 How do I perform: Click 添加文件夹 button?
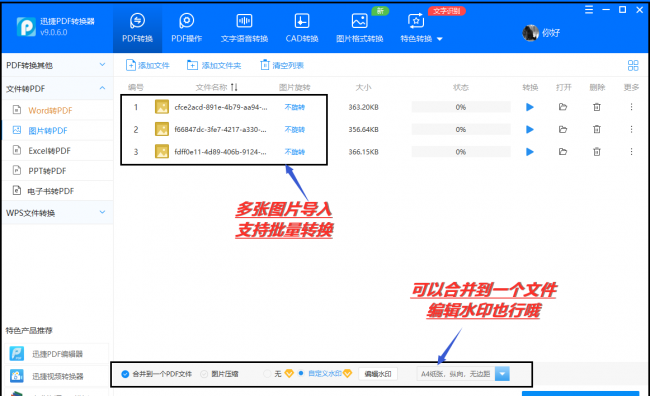(x=214, y=66)
